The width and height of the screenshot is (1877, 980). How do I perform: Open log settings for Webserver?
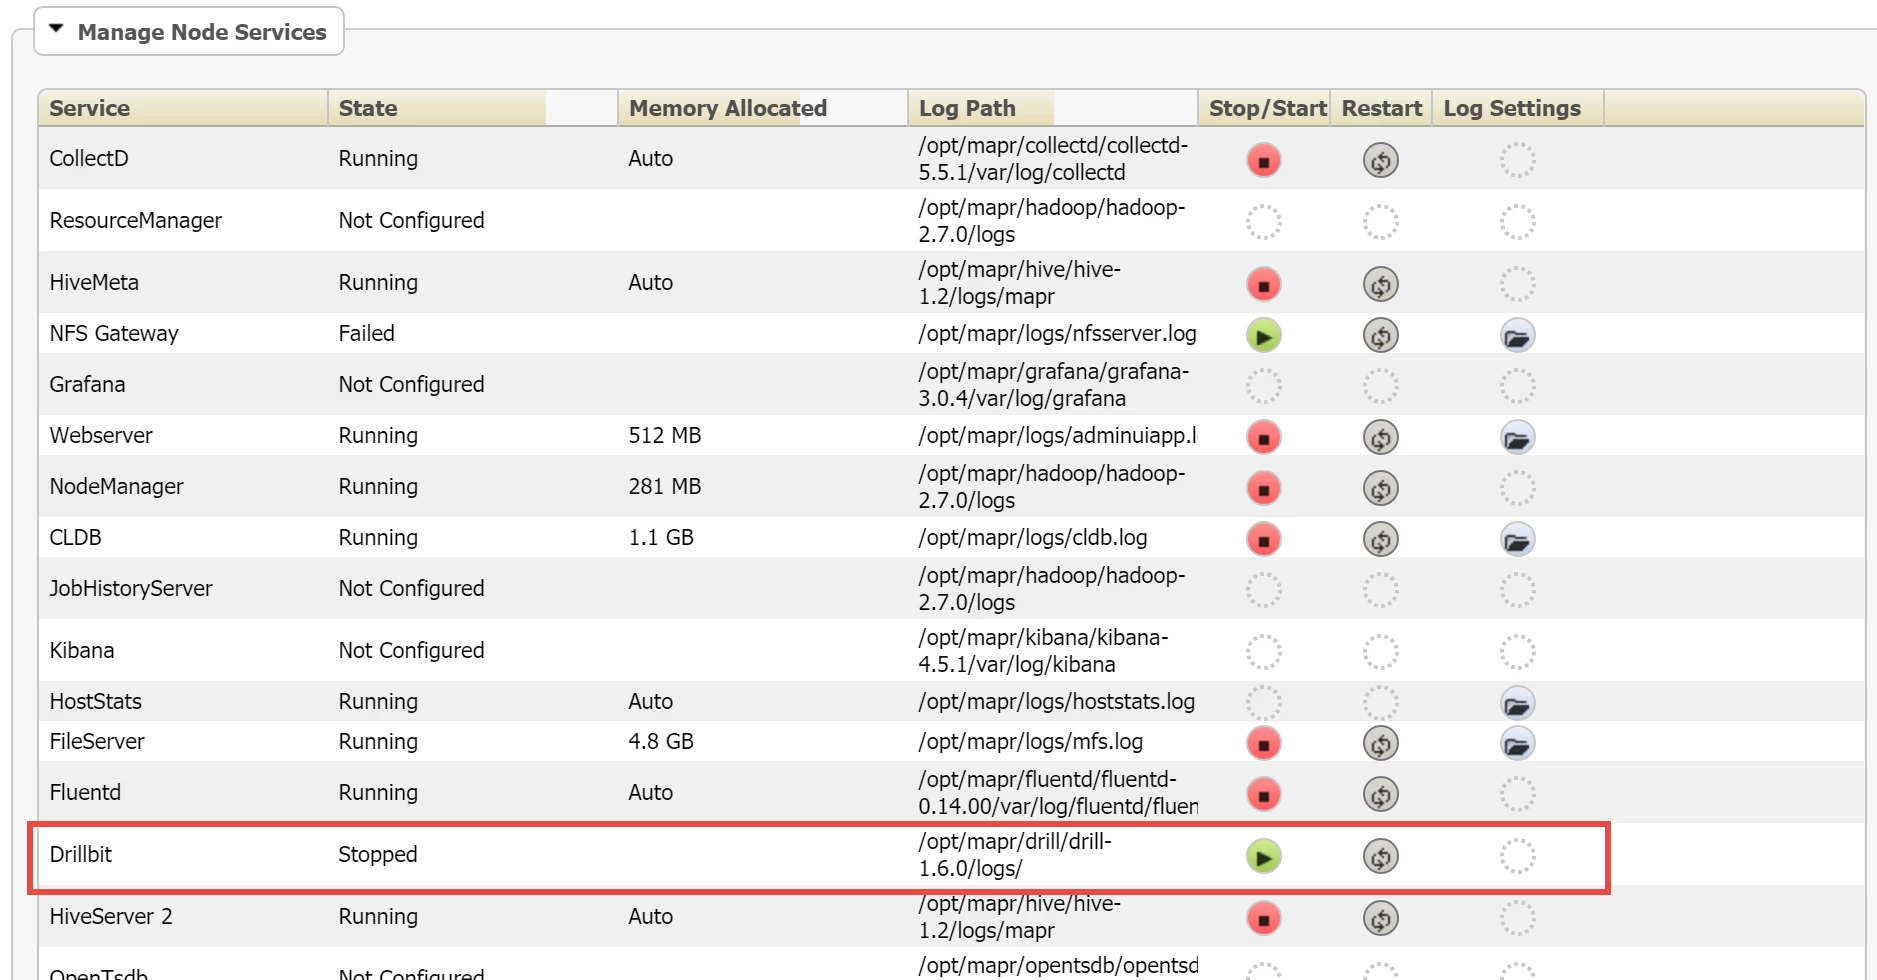1518,438
